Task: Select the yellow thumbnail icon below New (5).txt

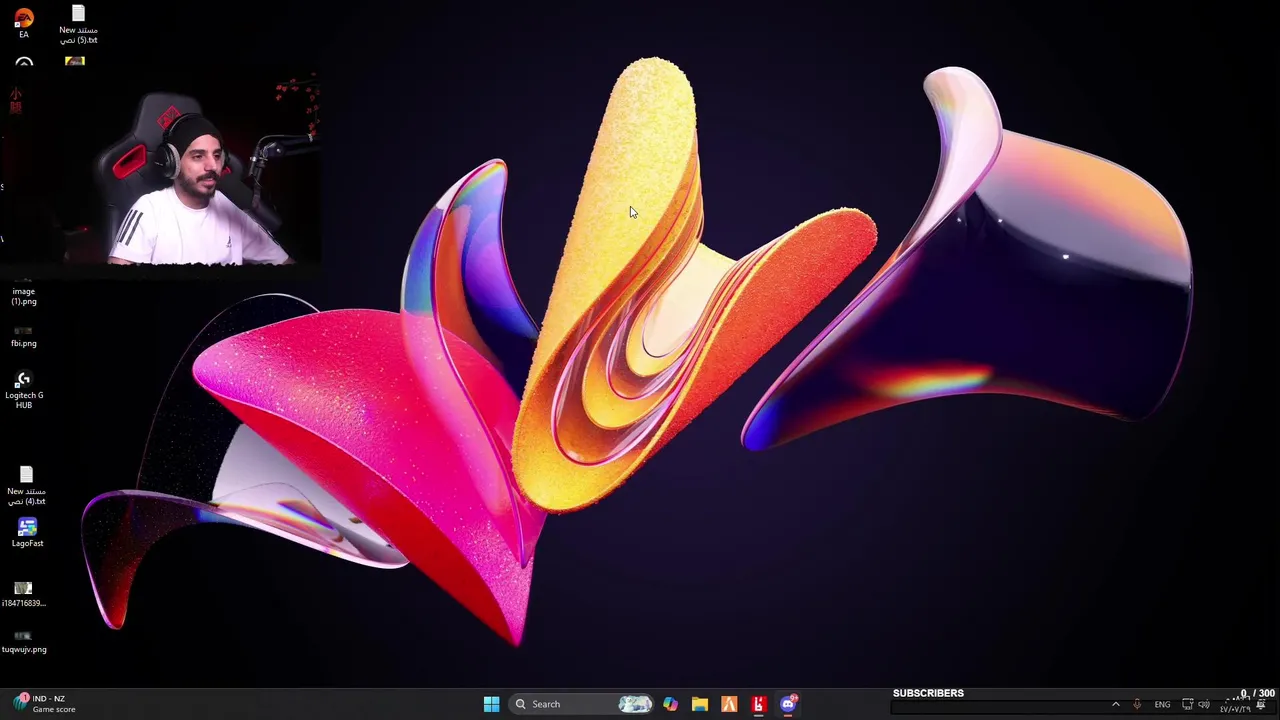Action: pos(75,61)
